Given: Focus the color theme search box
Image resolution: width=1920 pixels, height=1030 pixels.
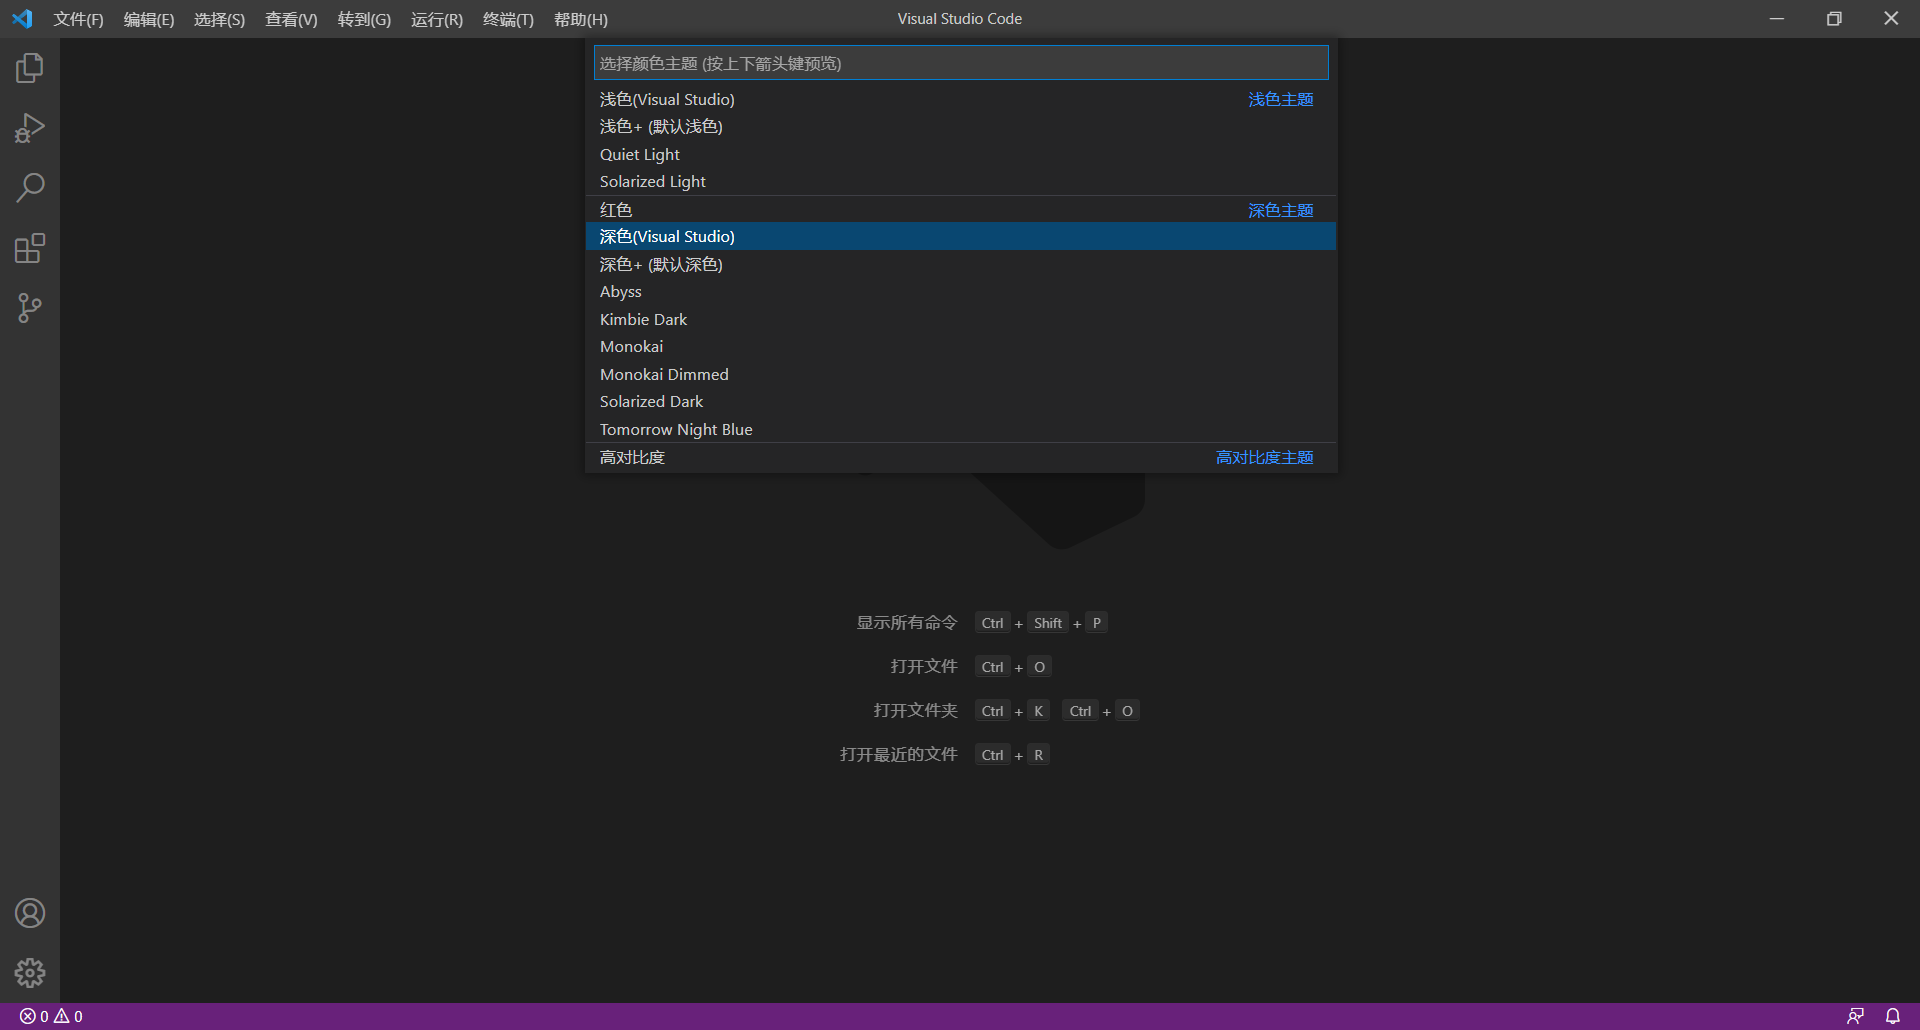Looking at the screenshot, I should (961, 63).
